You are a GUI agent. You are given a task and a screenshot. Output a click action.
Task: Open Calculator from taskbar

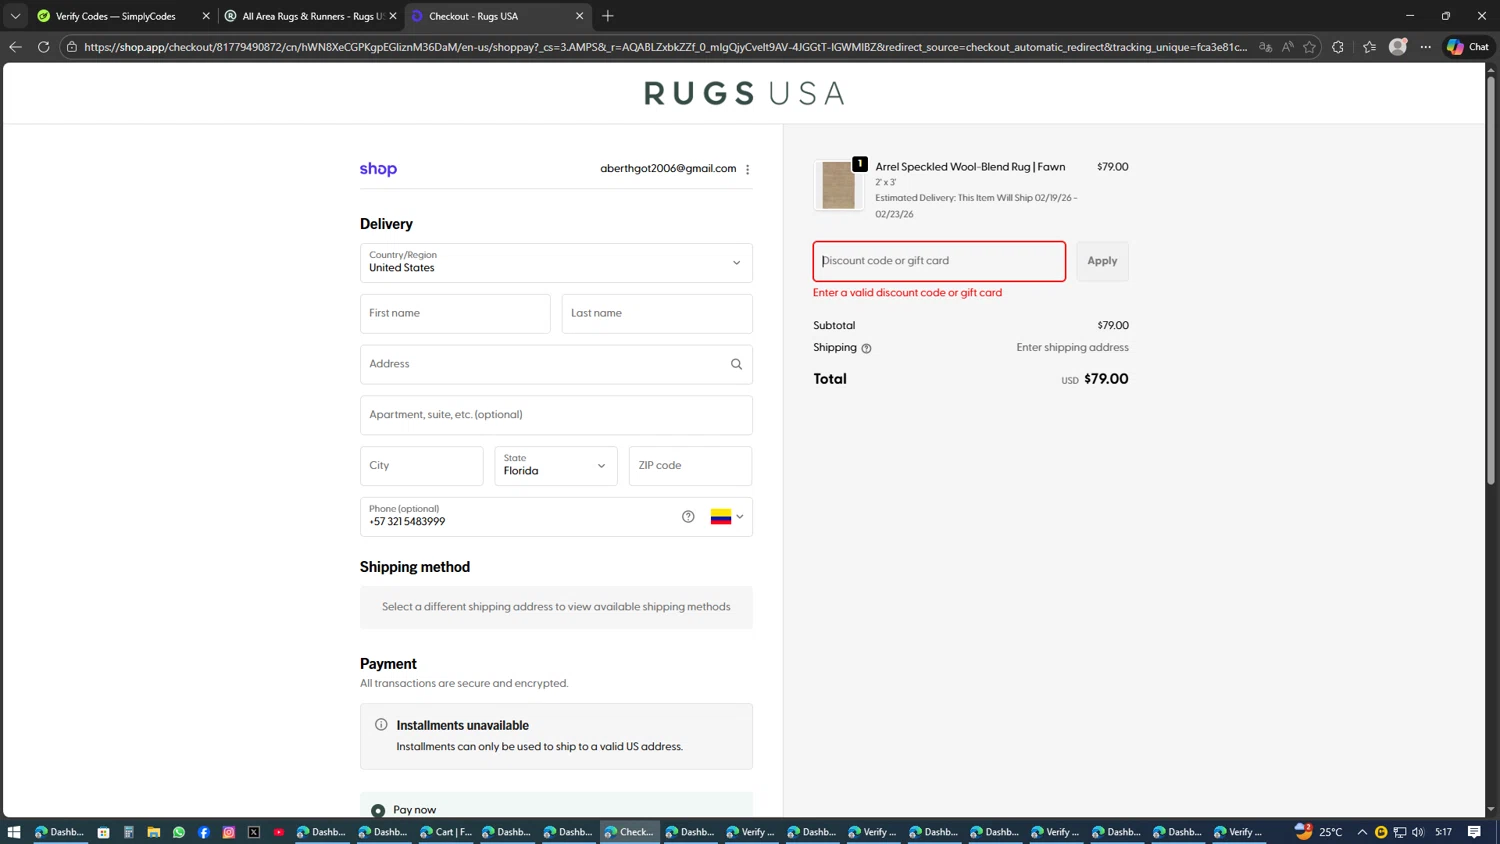(128, 832)
